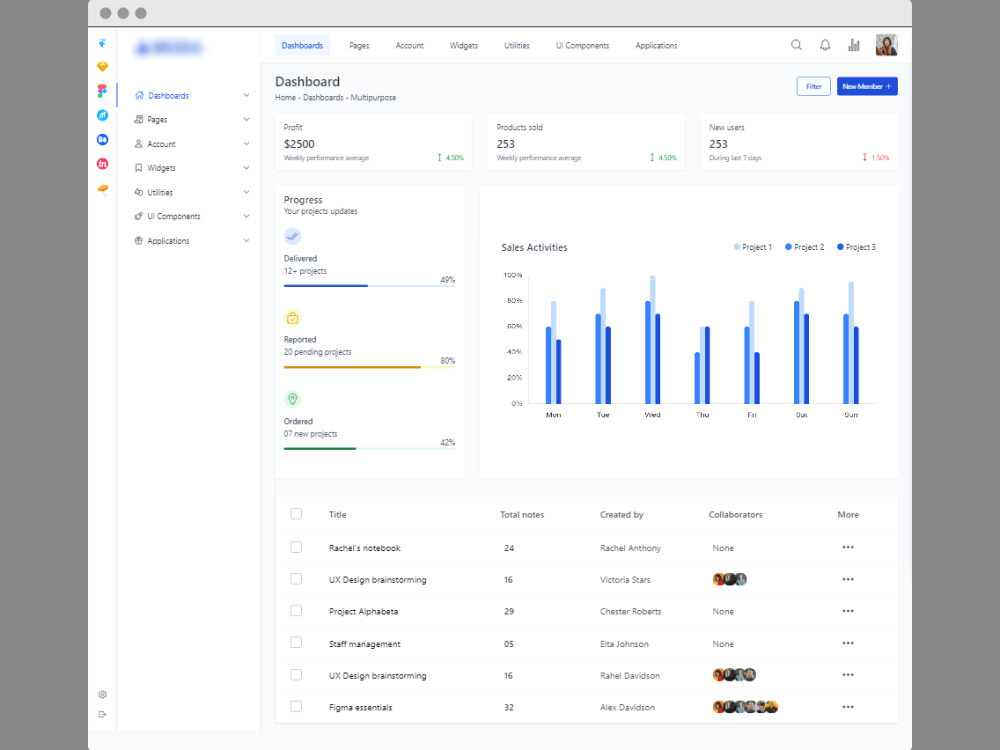Click the Figma icon in left rail
The width and height of the screenshot is (1000, 750).
pyautogui.click(x=102, y=91)
